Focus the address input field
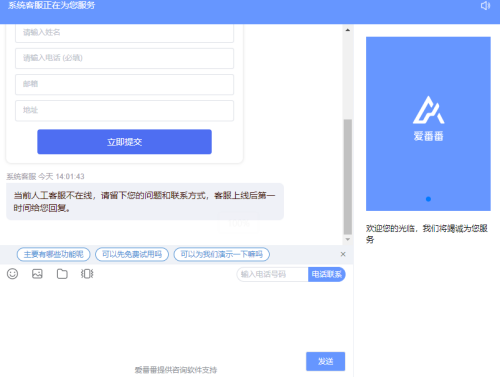Viewport: 500px width, 377px height. tap(124, 110)
